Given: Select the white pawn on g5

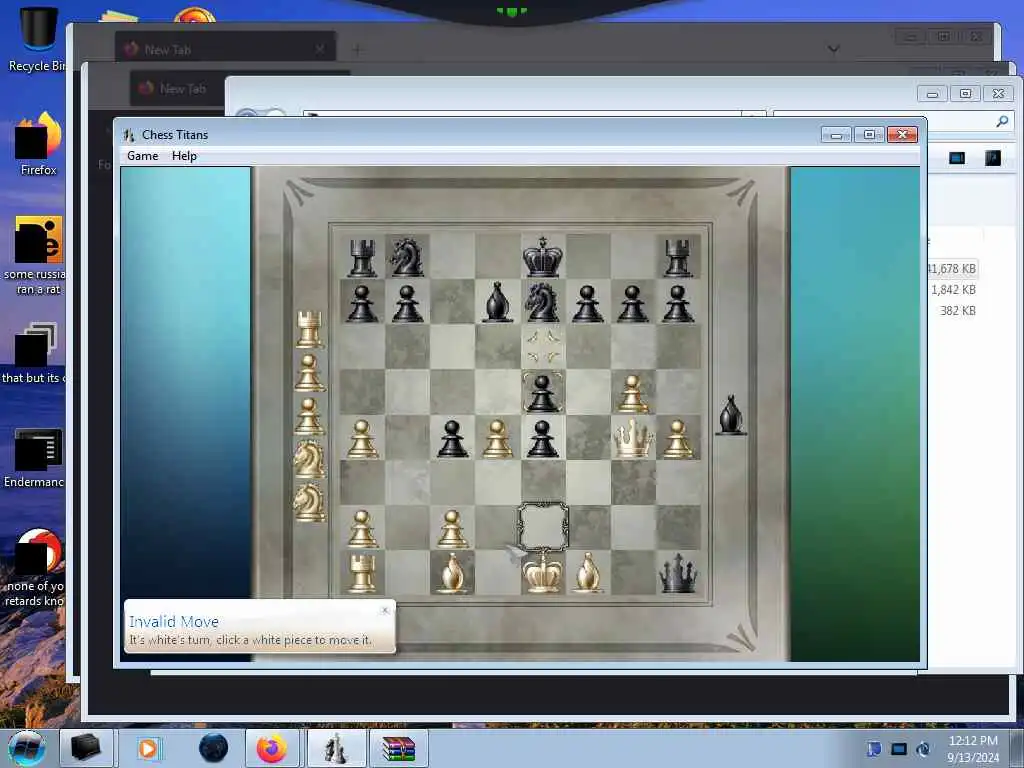Looking at the screenshot, I should pyautogui.click(x=632, y=392).
